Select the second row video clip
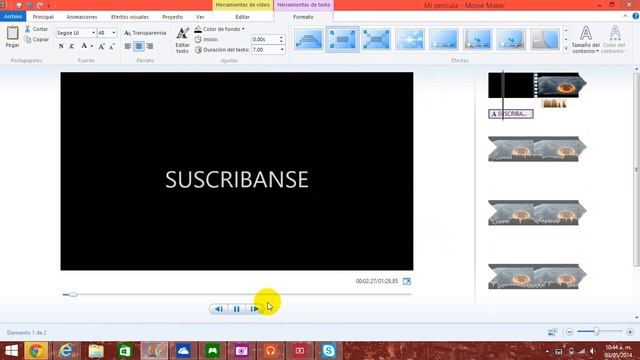The image size is (640, 360). click(x=537, y=149)
